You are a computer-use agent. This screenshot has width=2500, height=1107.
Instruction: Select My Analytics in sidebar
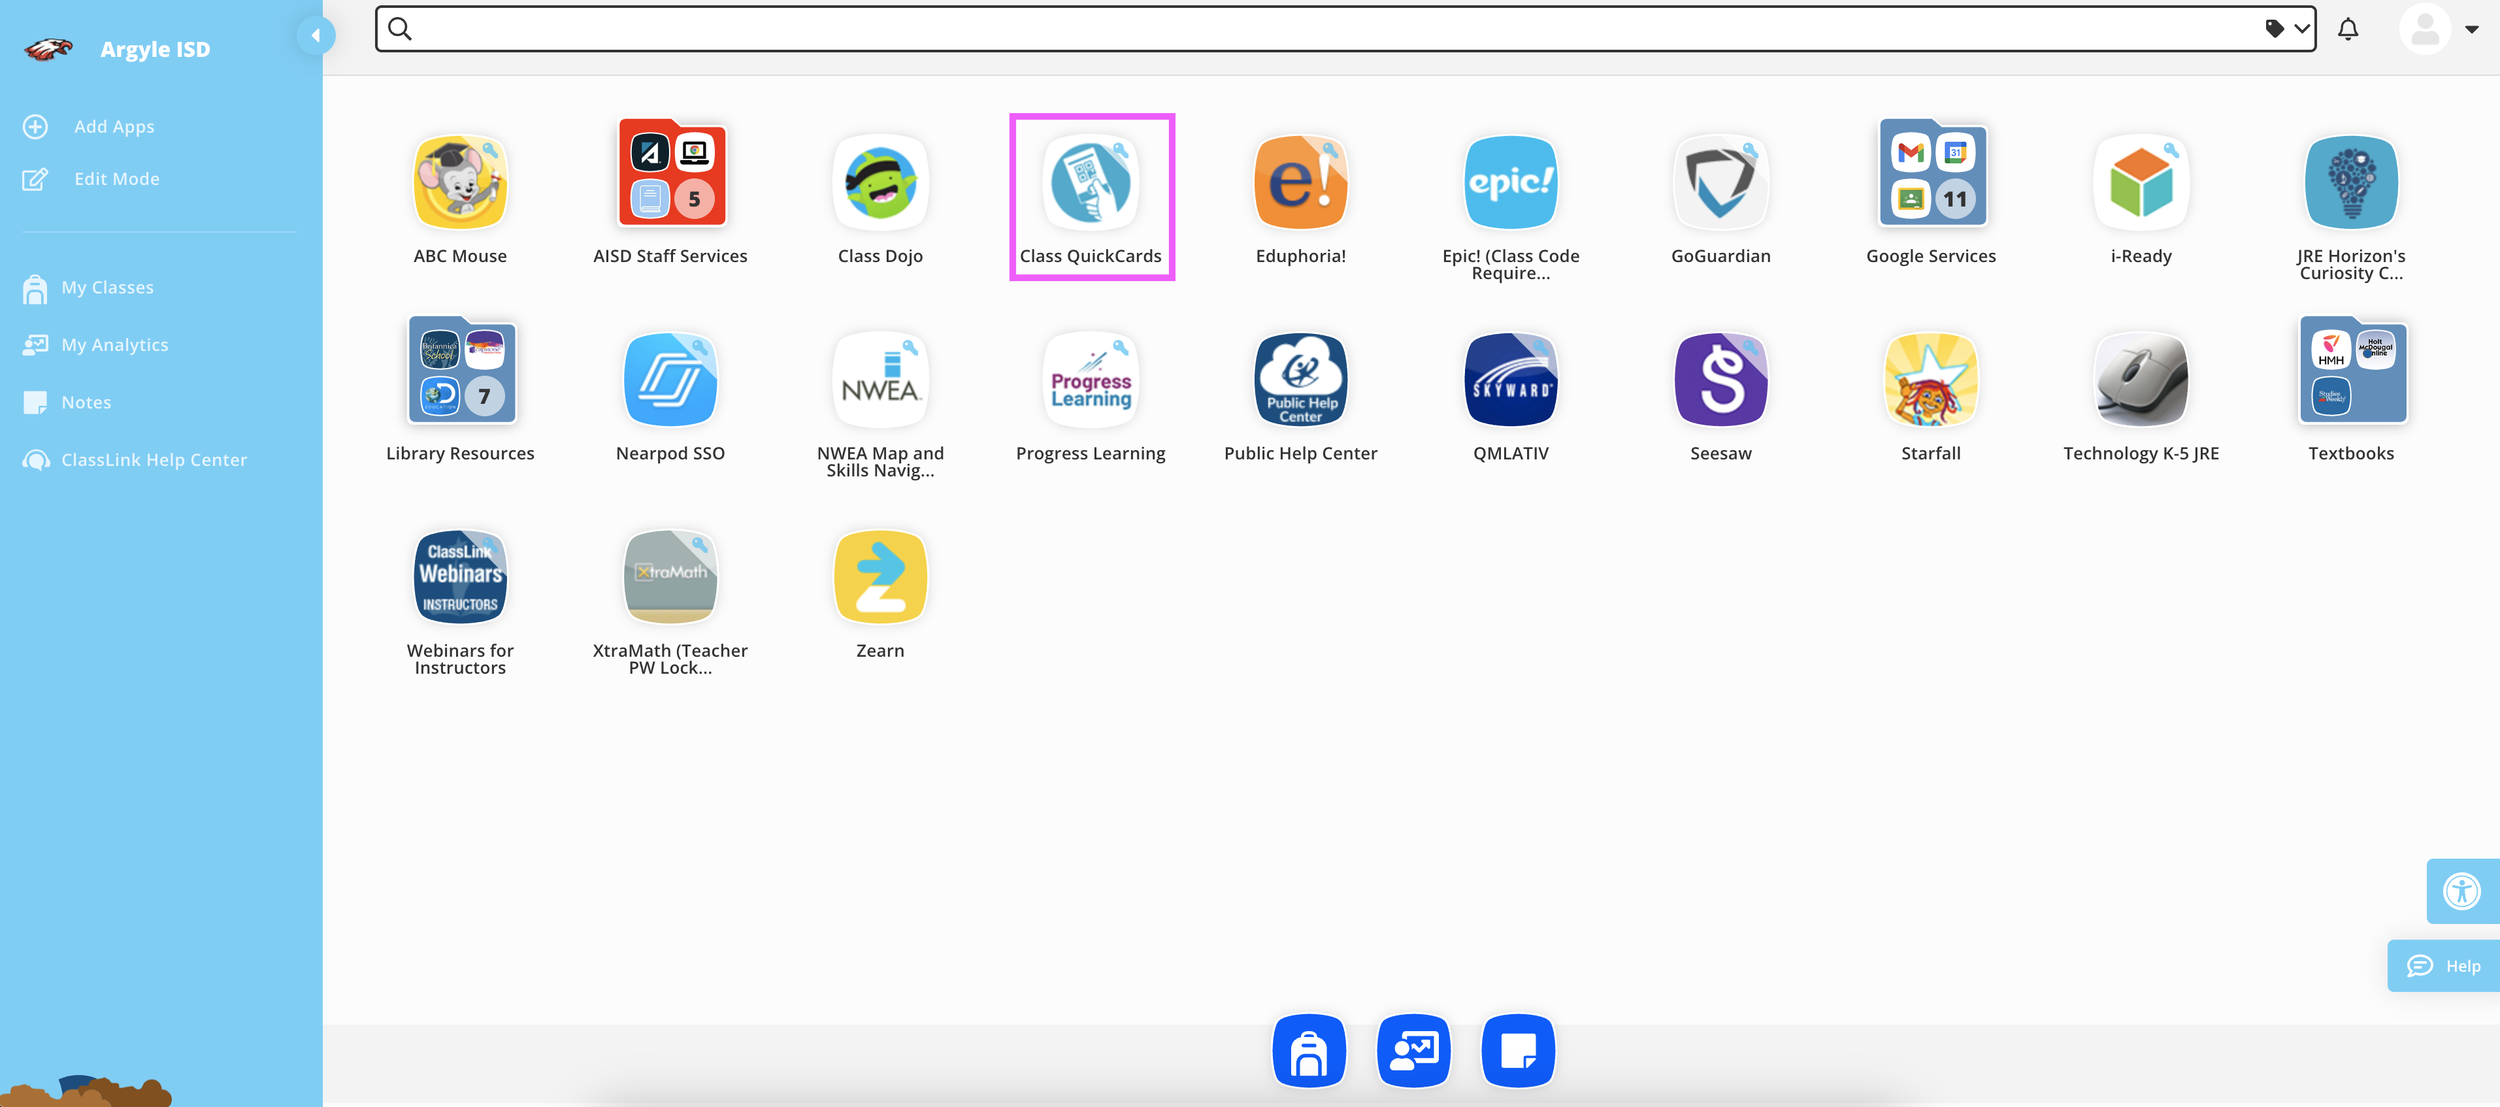pyautogui.click(x=114, y=345)
